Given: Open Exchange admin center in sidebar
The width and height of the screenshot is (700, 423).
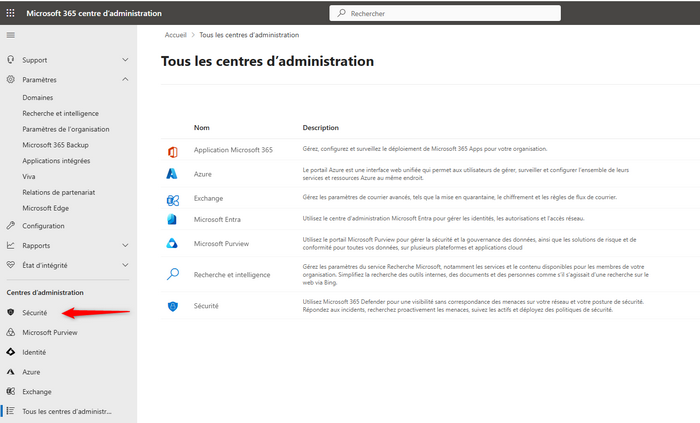Looking at the screenshot, I should [x=37, y=392].
